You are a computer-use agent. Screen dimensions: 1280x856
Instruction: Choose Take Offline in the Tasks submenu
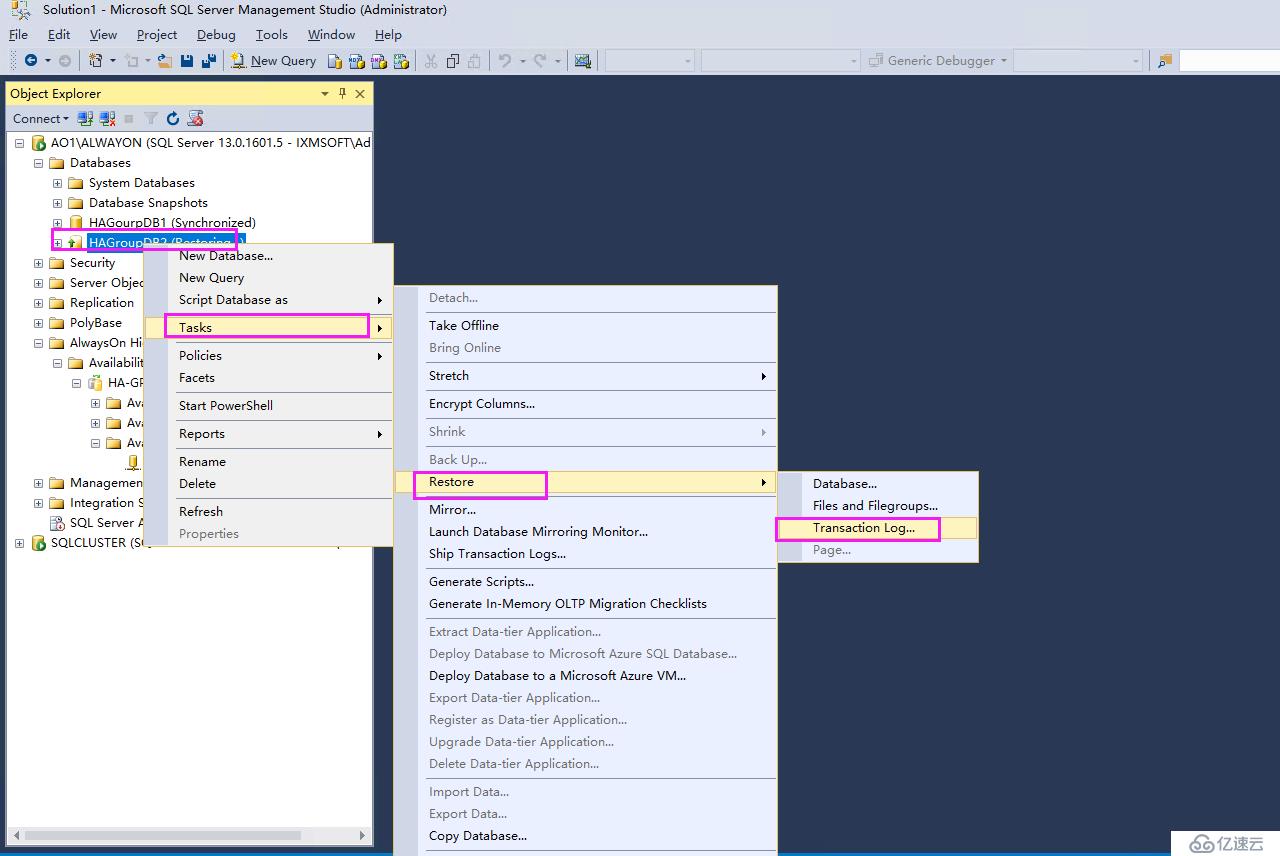pyautogui.click(x=585, y=326)
